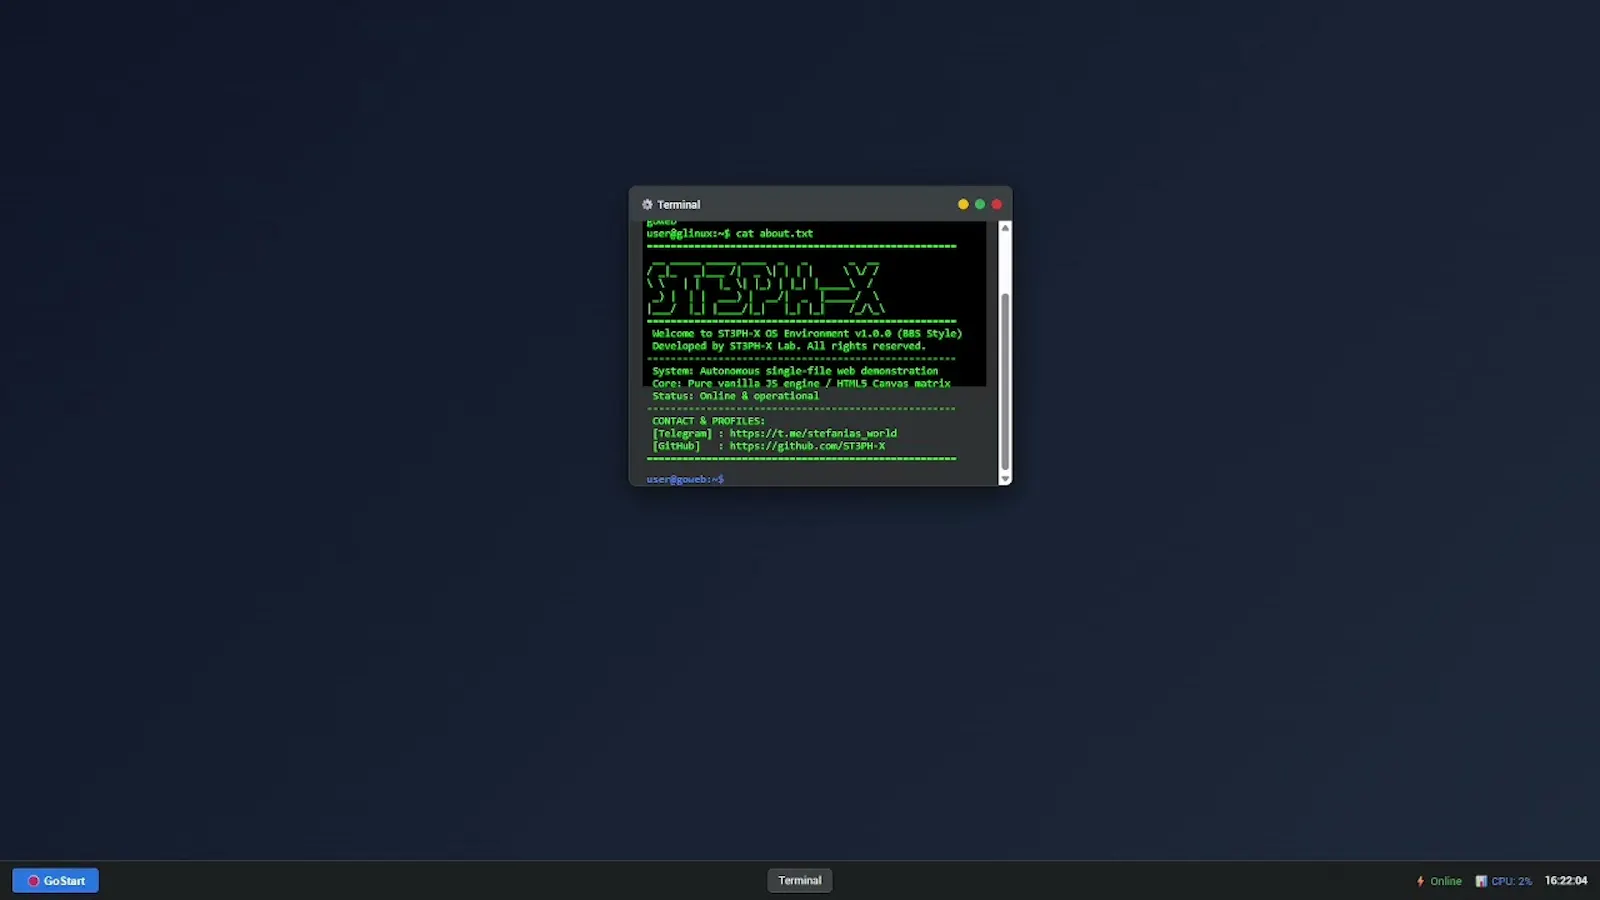Open the github.com/ST3PH-X link
This screenshot has width=1600, height=900.
807,446
